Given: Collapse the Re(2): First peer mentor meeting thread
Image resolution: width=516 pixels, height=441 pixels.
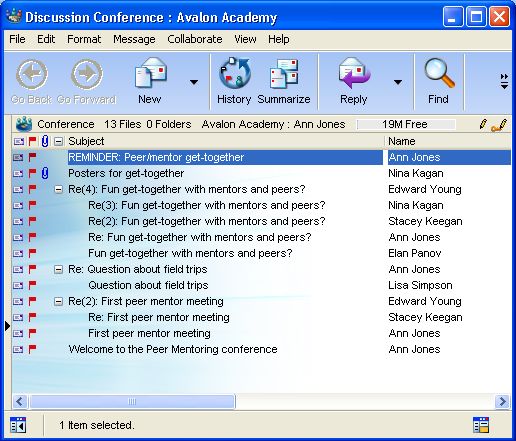Looking at the screenshot, I should point(58,301).
